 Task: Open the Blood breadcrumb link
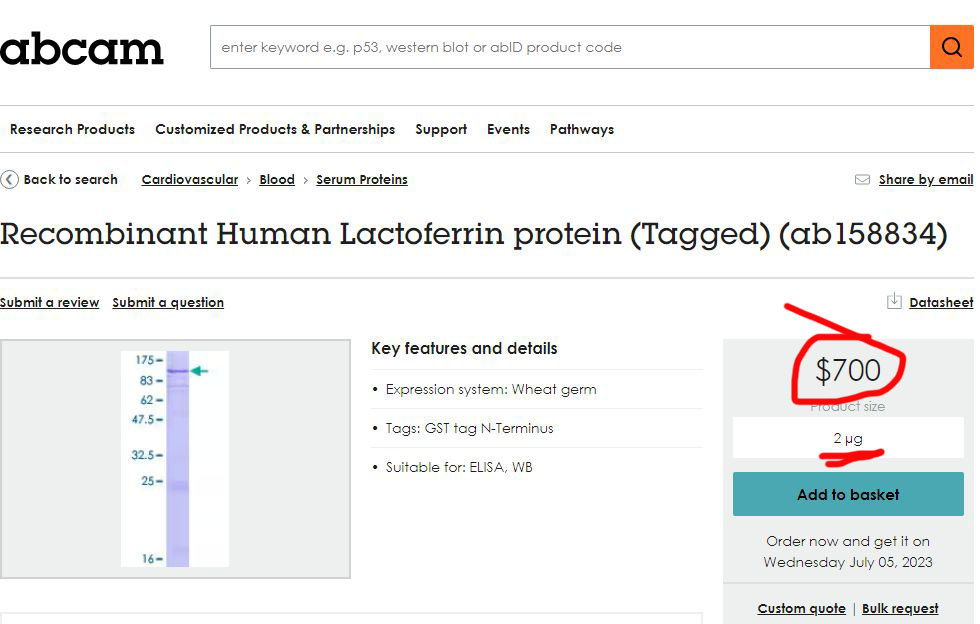[x=277, y=180]
